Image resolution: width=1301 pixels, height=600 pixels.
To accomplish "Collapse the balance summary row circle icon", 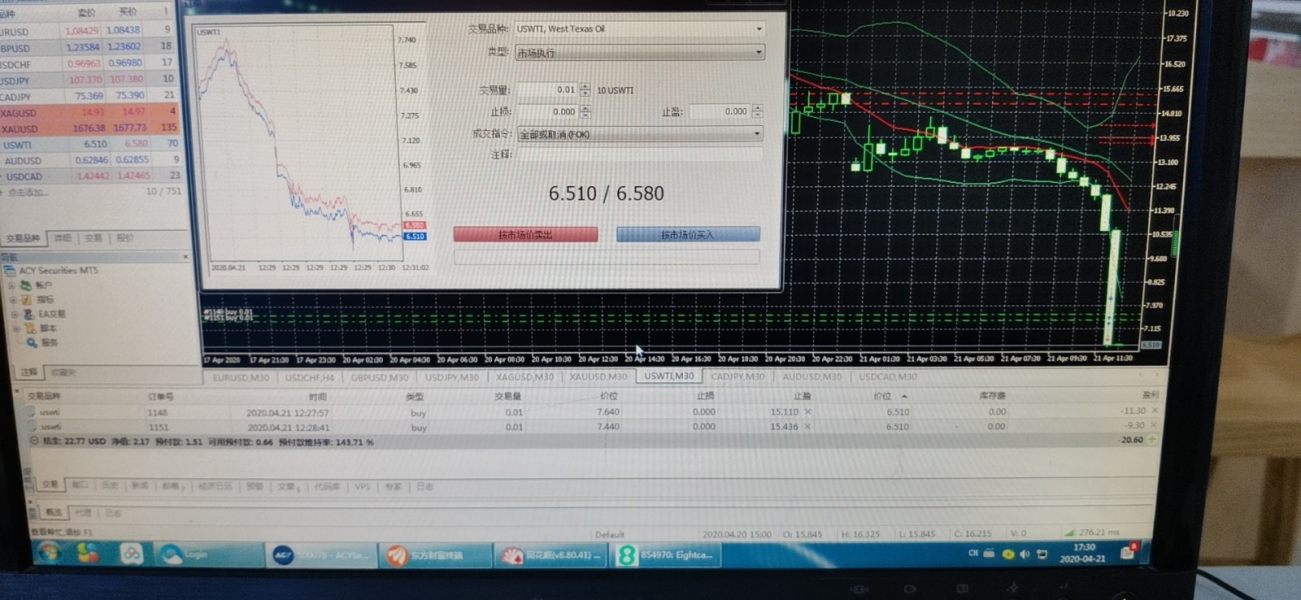I will click(x=33, y=441).
